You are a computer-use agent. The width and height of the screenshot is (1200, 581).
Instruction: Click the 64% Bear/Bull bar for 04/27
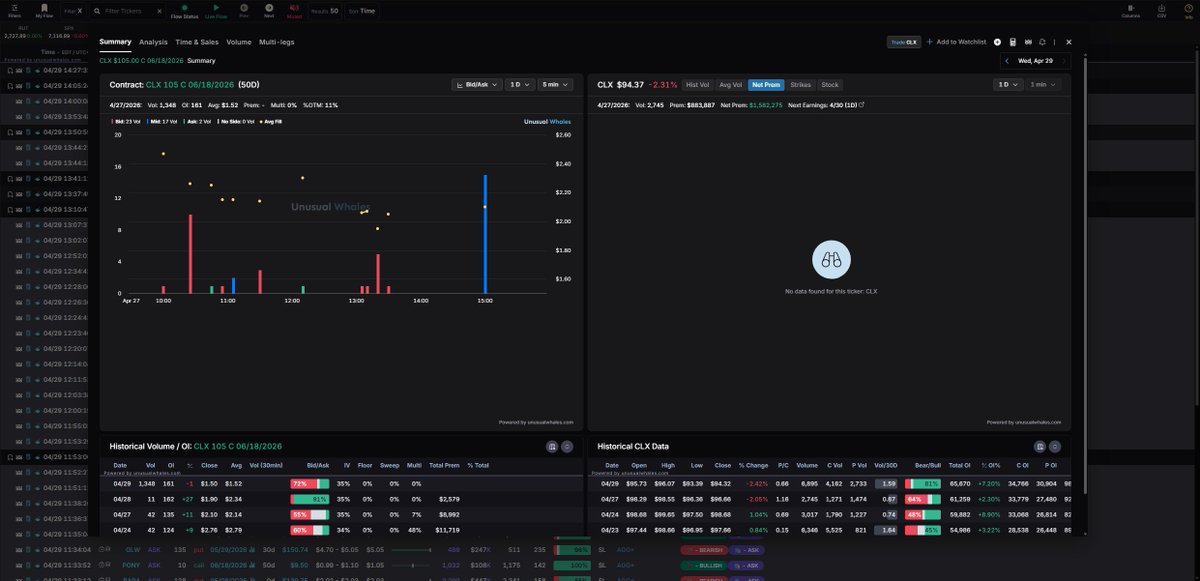922,498
